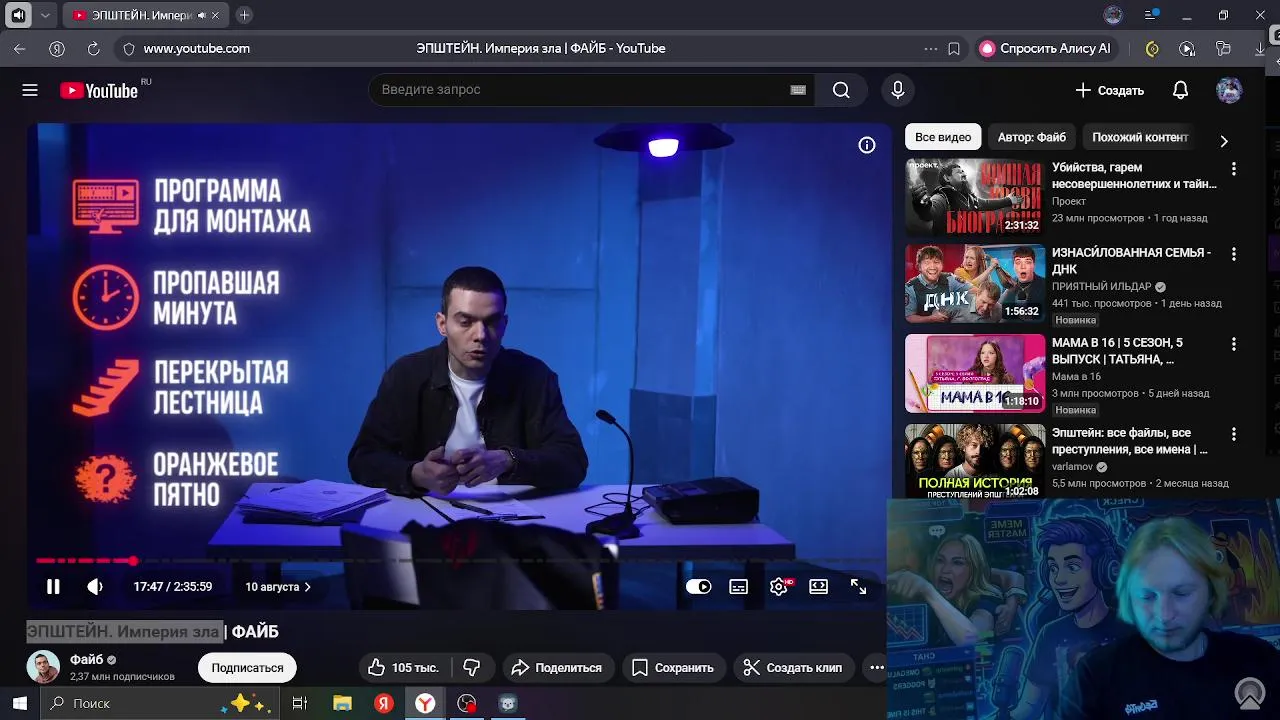Open address bar three-dot menu
The width and height of the screenshot is (1280, 720).
931,48
